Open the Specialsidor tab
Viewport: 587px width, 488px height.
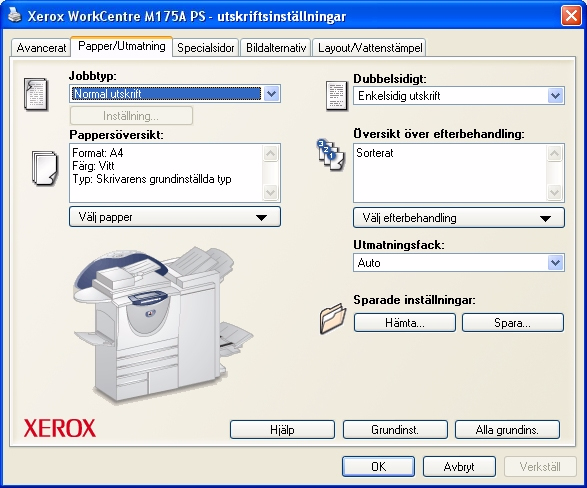pyautogui.click(x=206, y=48)
